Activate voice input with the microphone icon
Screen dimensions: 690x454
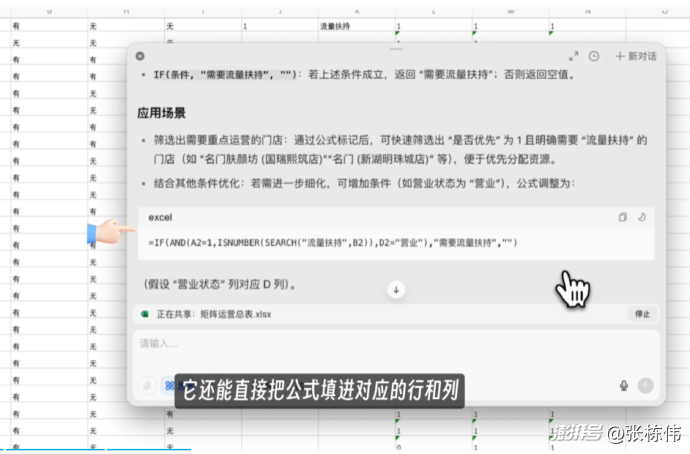tap(624, 386)
